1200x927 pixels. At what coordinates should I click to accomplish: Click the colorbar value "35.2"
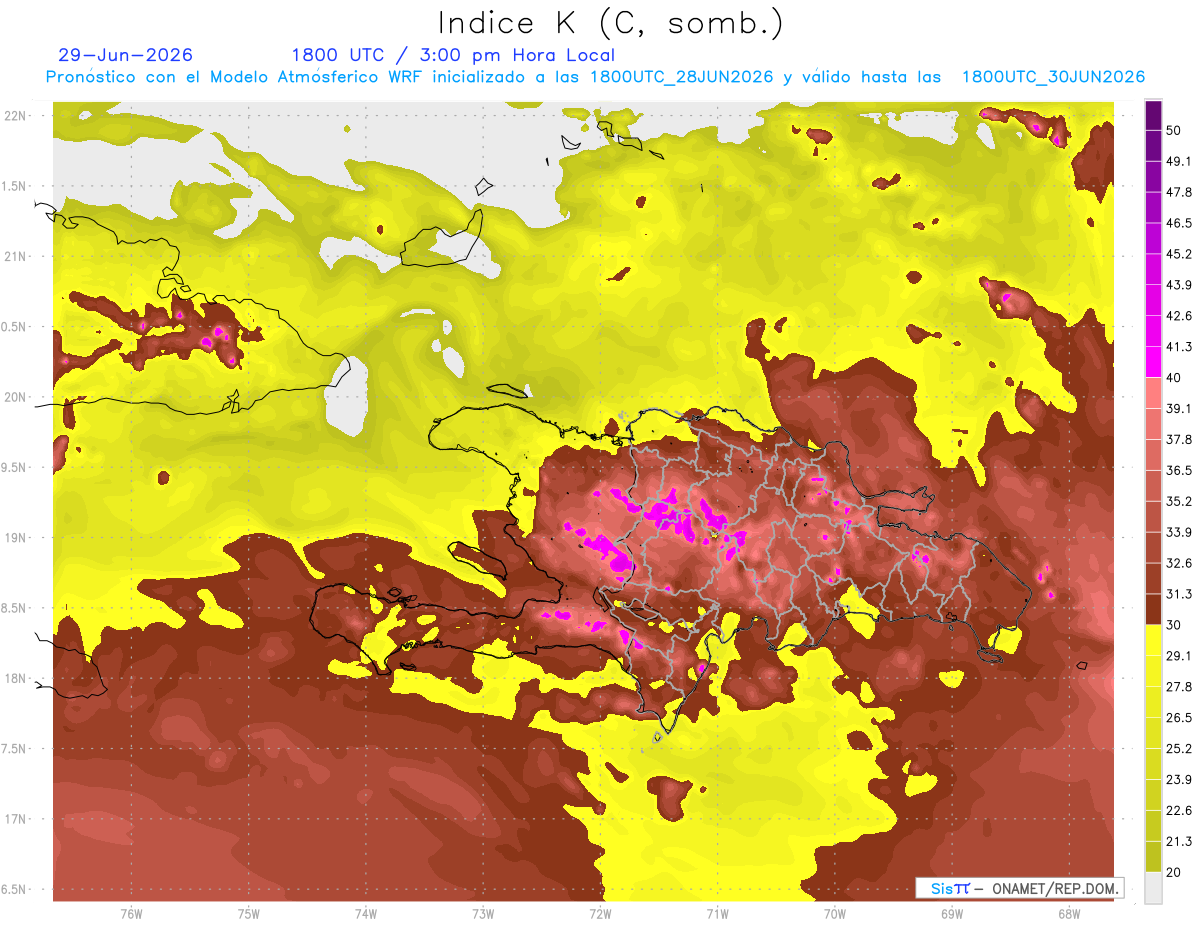[x=1179, y=501]
